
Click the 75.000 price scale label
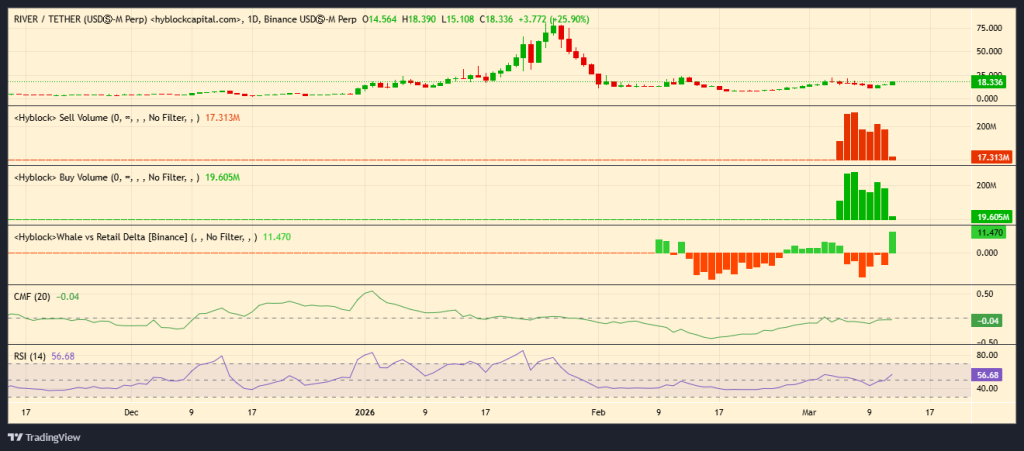coord(989,30)
